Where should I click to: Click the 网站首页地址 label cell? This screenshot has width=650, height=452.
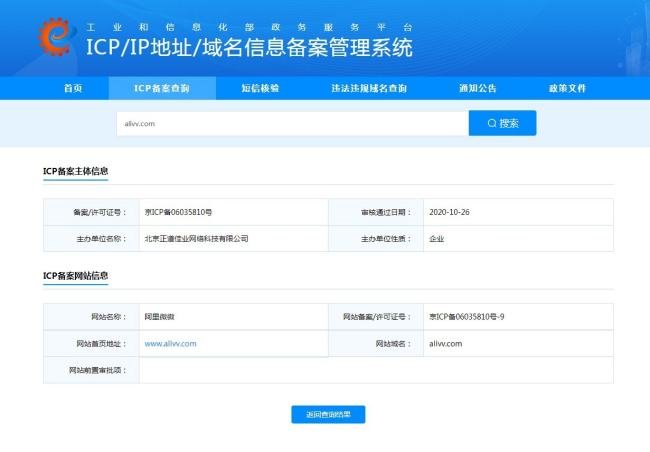tap(91, 343)
